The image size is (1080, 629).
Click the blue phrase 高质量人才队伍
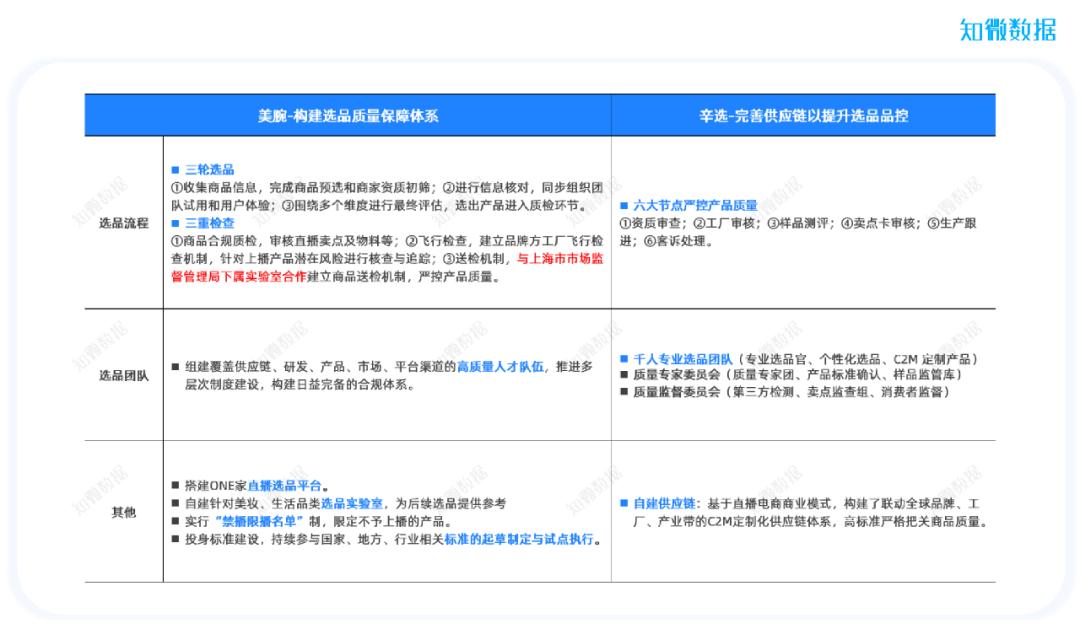pos(500,366)
